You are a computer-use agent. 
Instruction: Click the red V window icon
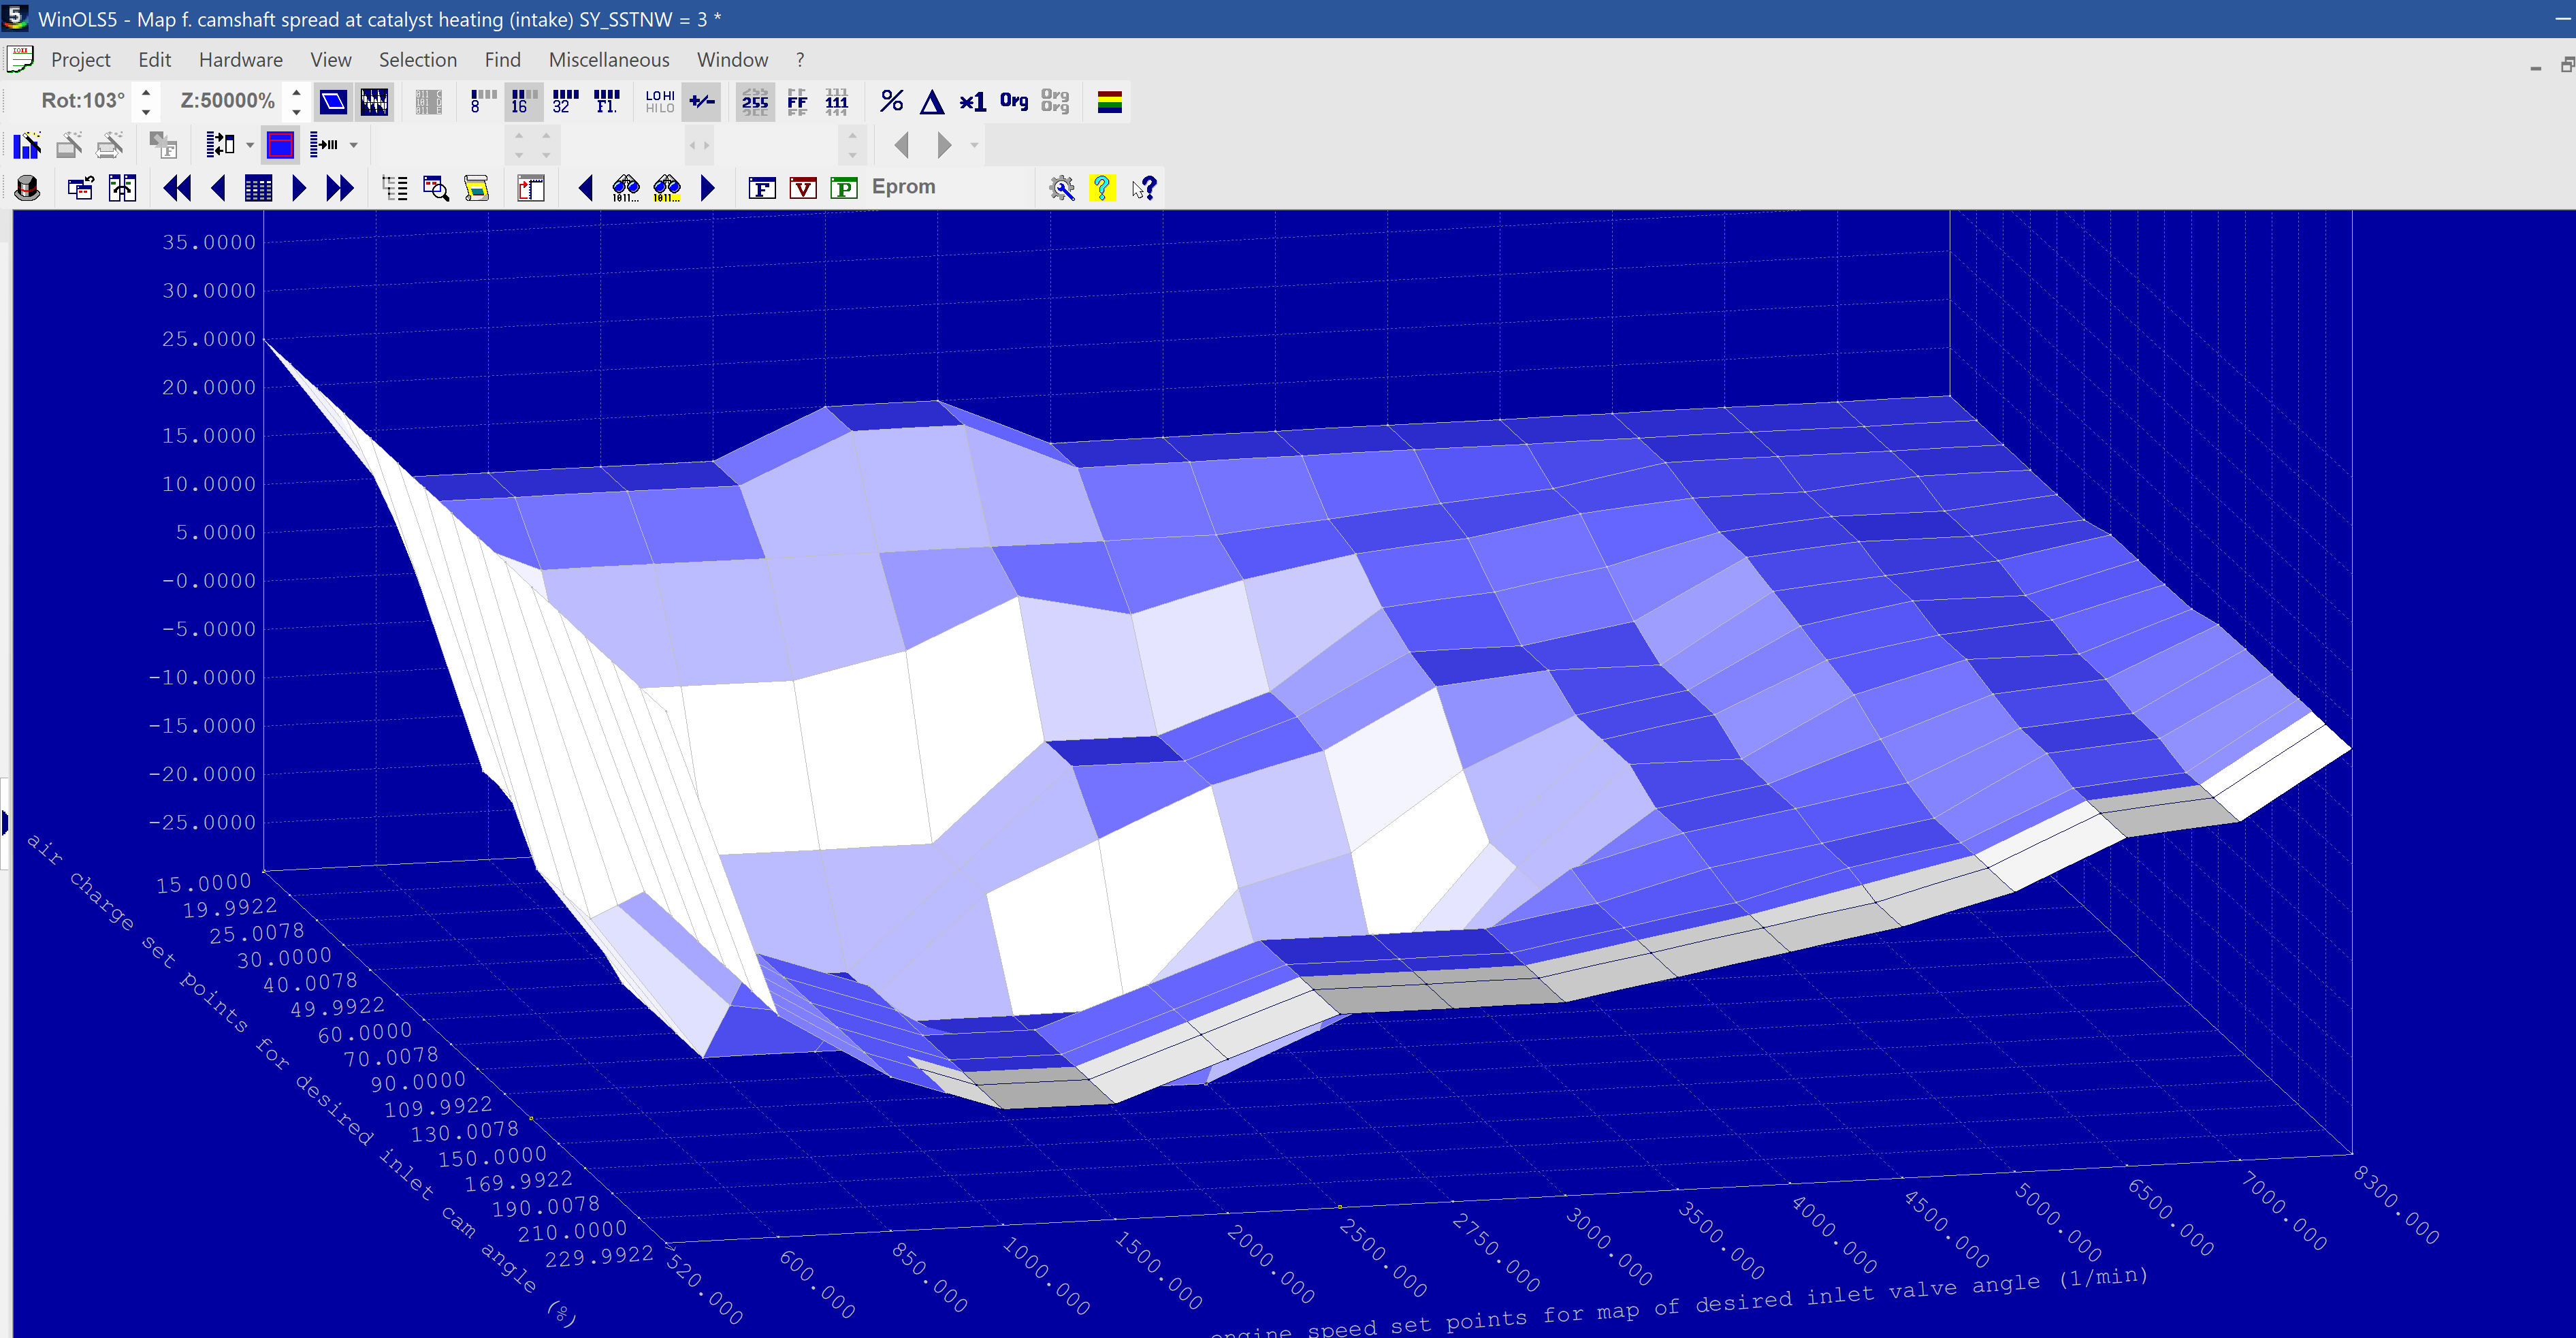tap(803, 188)
